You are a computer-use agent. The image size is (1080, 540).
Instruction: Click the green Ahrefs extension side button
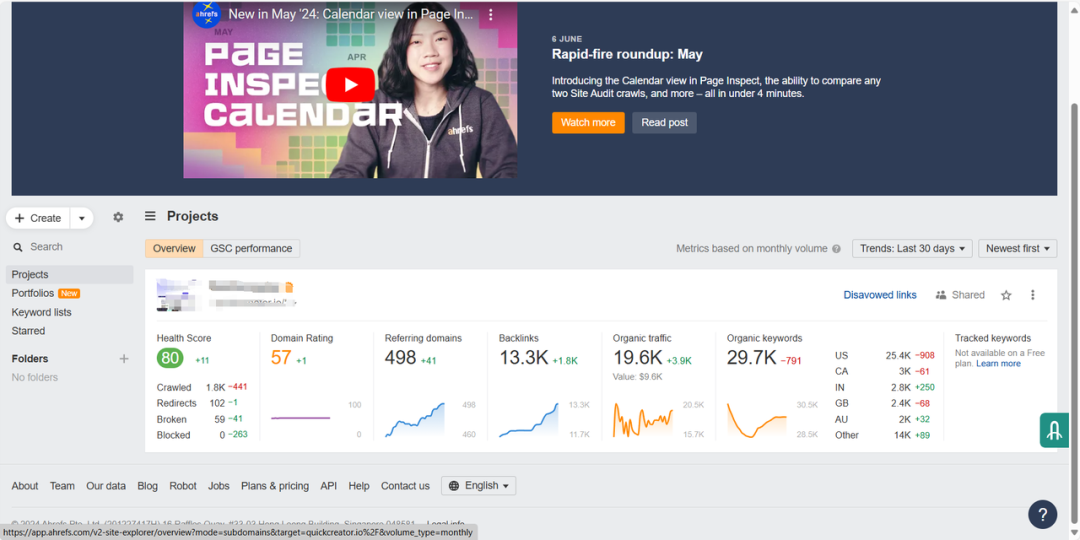pos(1054,430)
